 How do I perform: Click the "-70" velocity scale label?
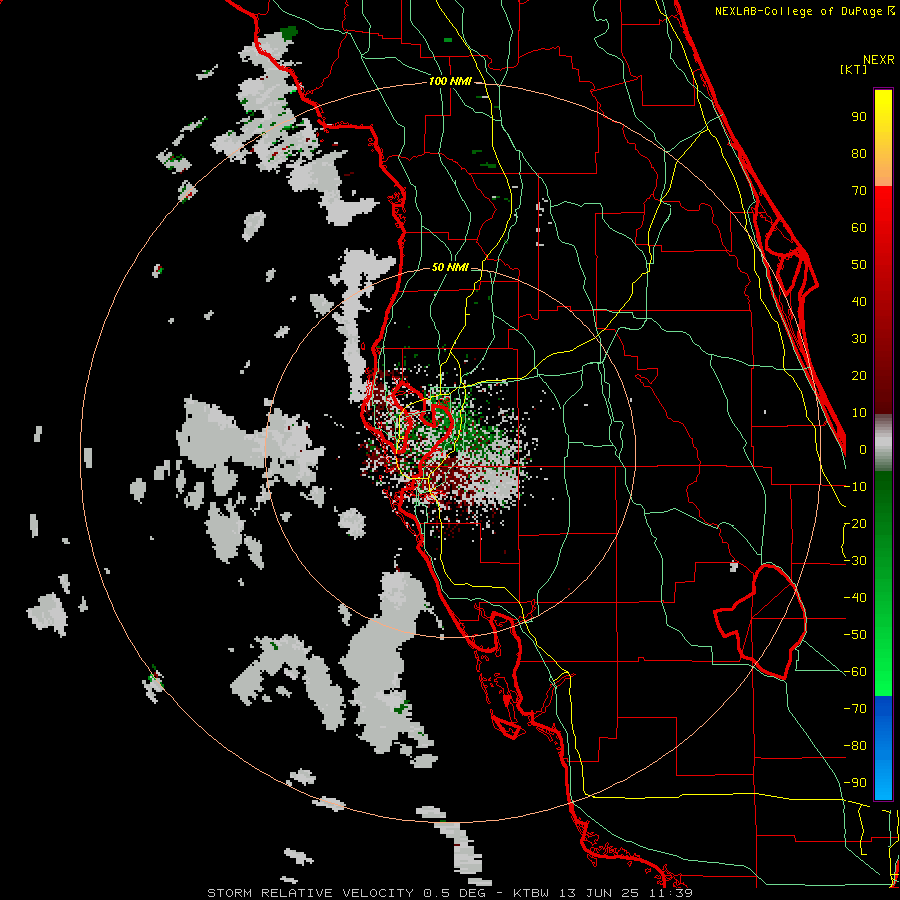pyautogui.click(x=855, y=709)
